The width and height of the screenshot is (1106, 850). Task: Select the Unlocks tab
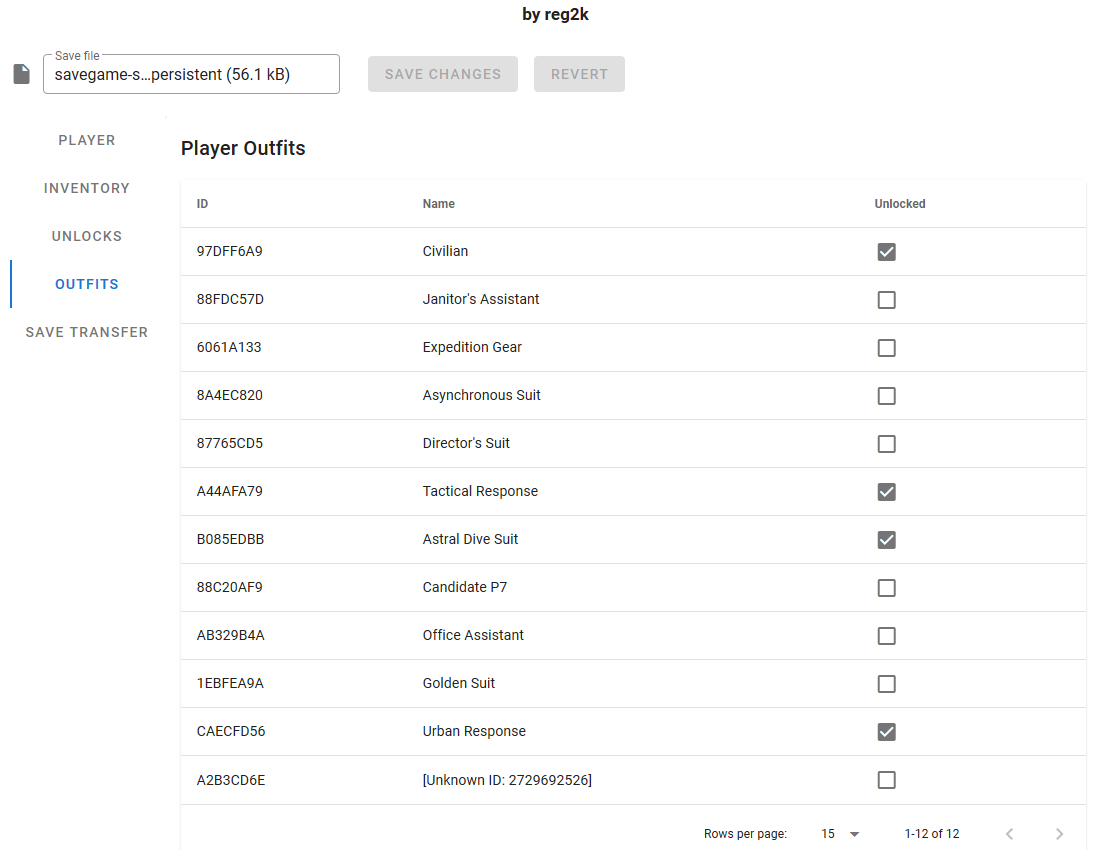(x=87, y=236)
